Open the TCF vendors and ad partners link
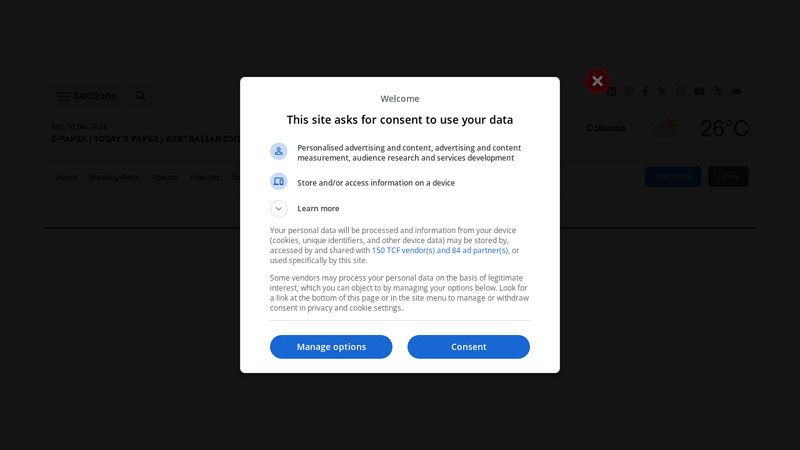800x450 pixels. click(440, 251)
